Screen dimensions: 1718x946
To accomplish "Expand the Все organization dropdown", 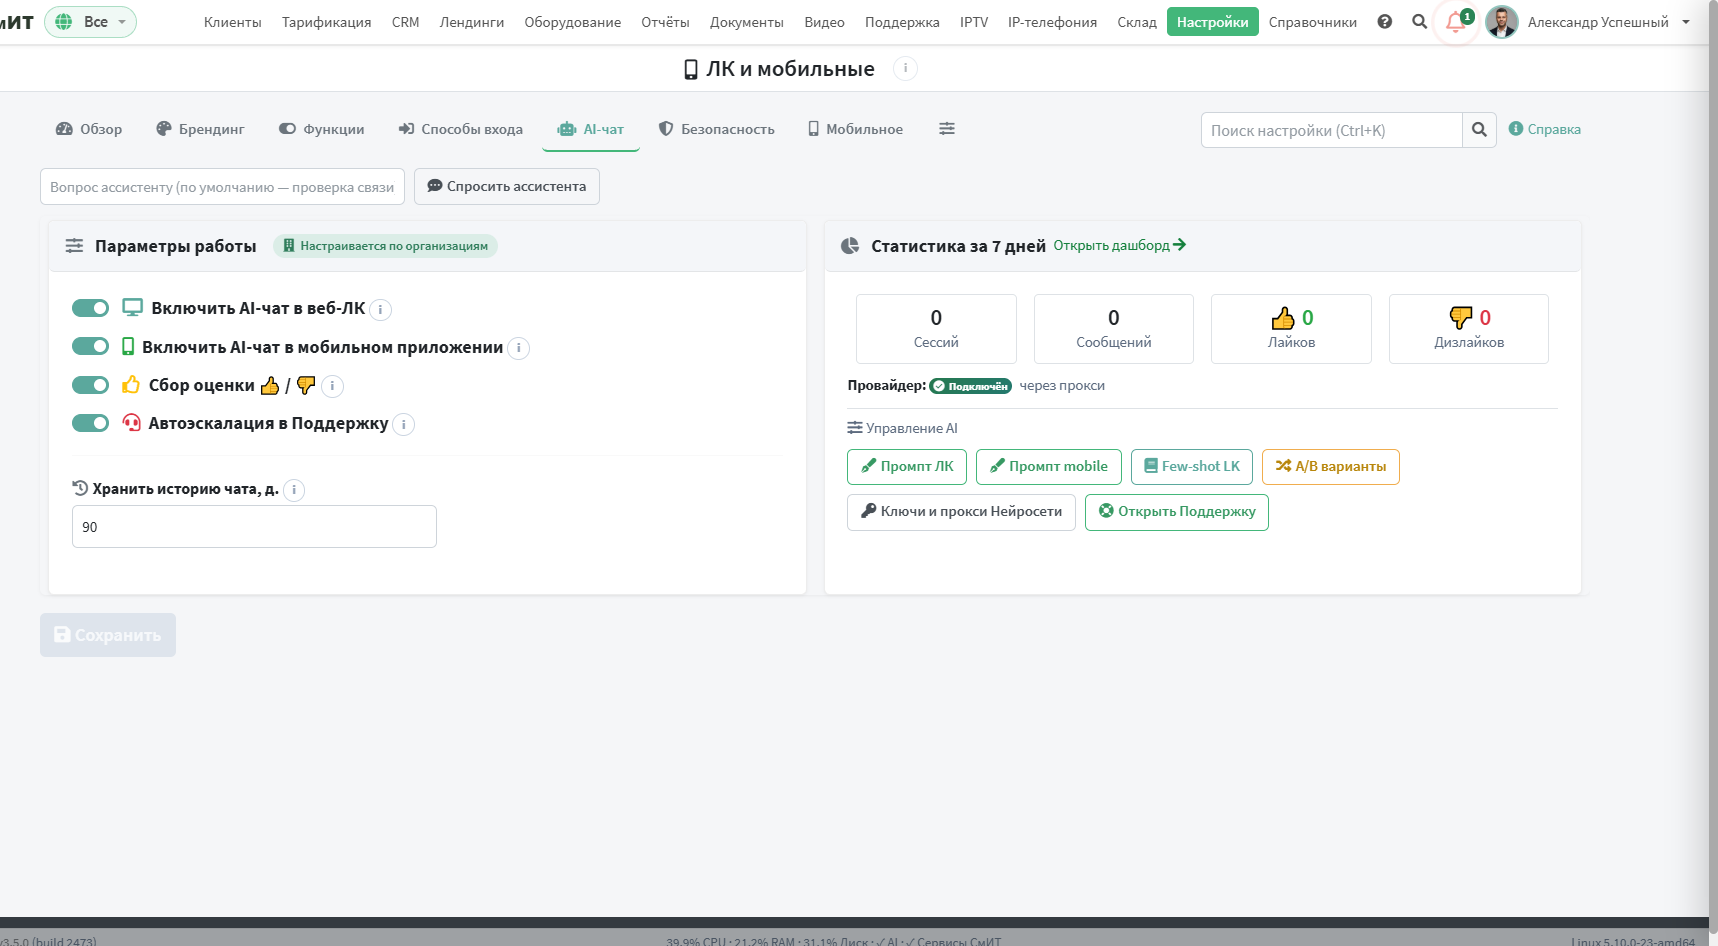I will (x=90, y=22).
